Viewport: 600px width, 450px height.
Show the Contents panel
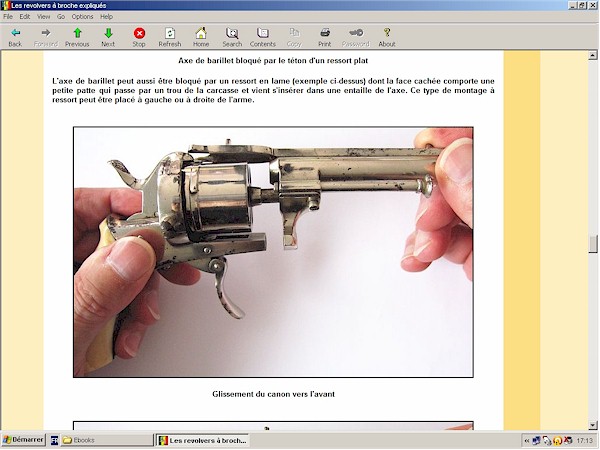tap(263, 37)
